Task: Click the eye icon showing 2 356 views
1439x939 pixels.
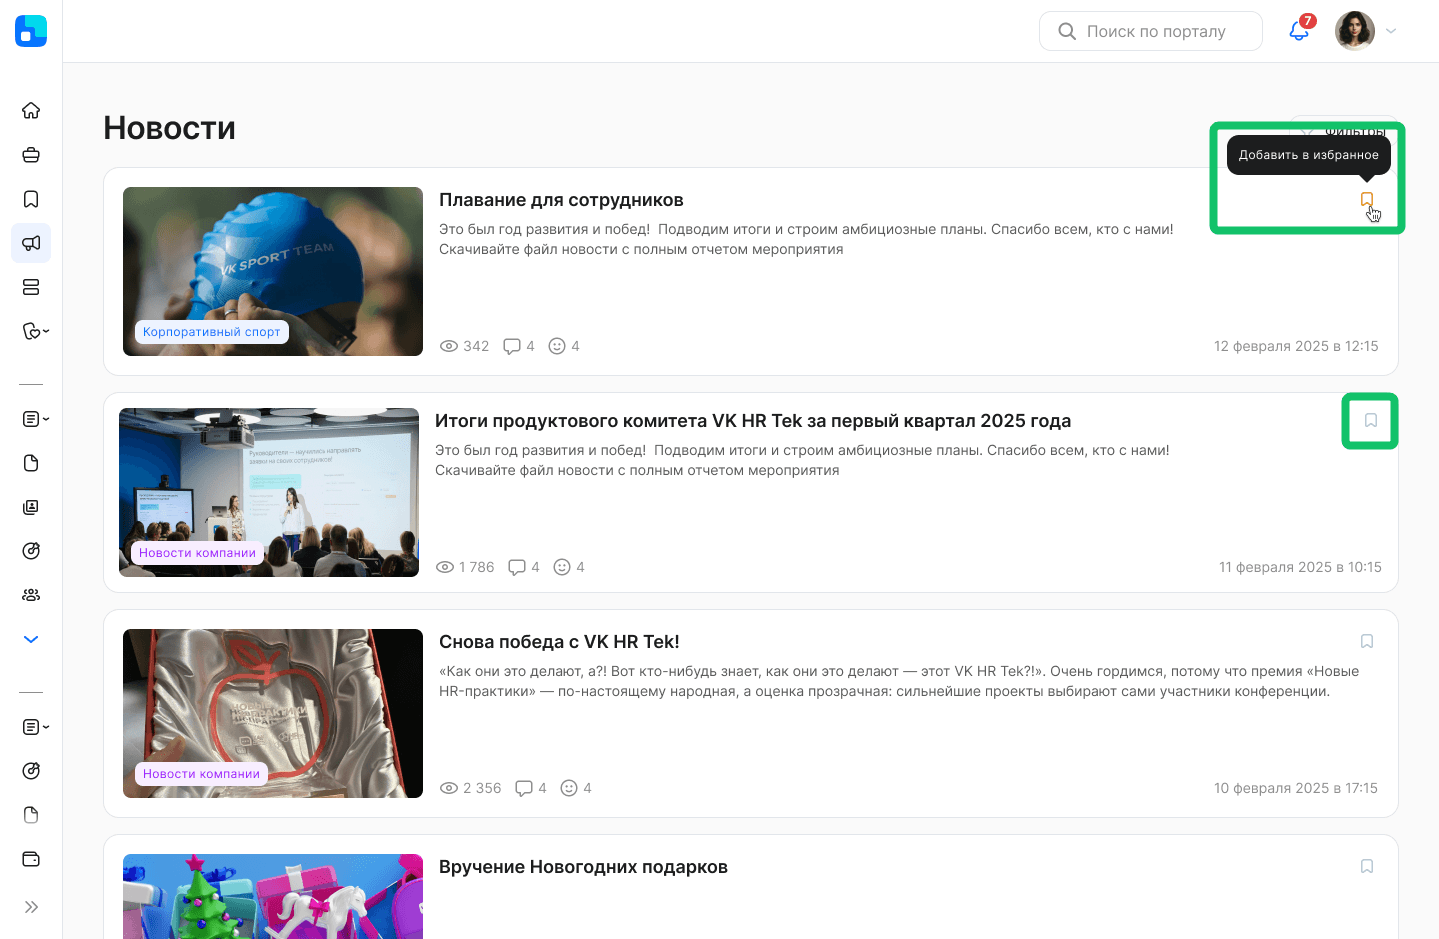Action: coord(449,788)
